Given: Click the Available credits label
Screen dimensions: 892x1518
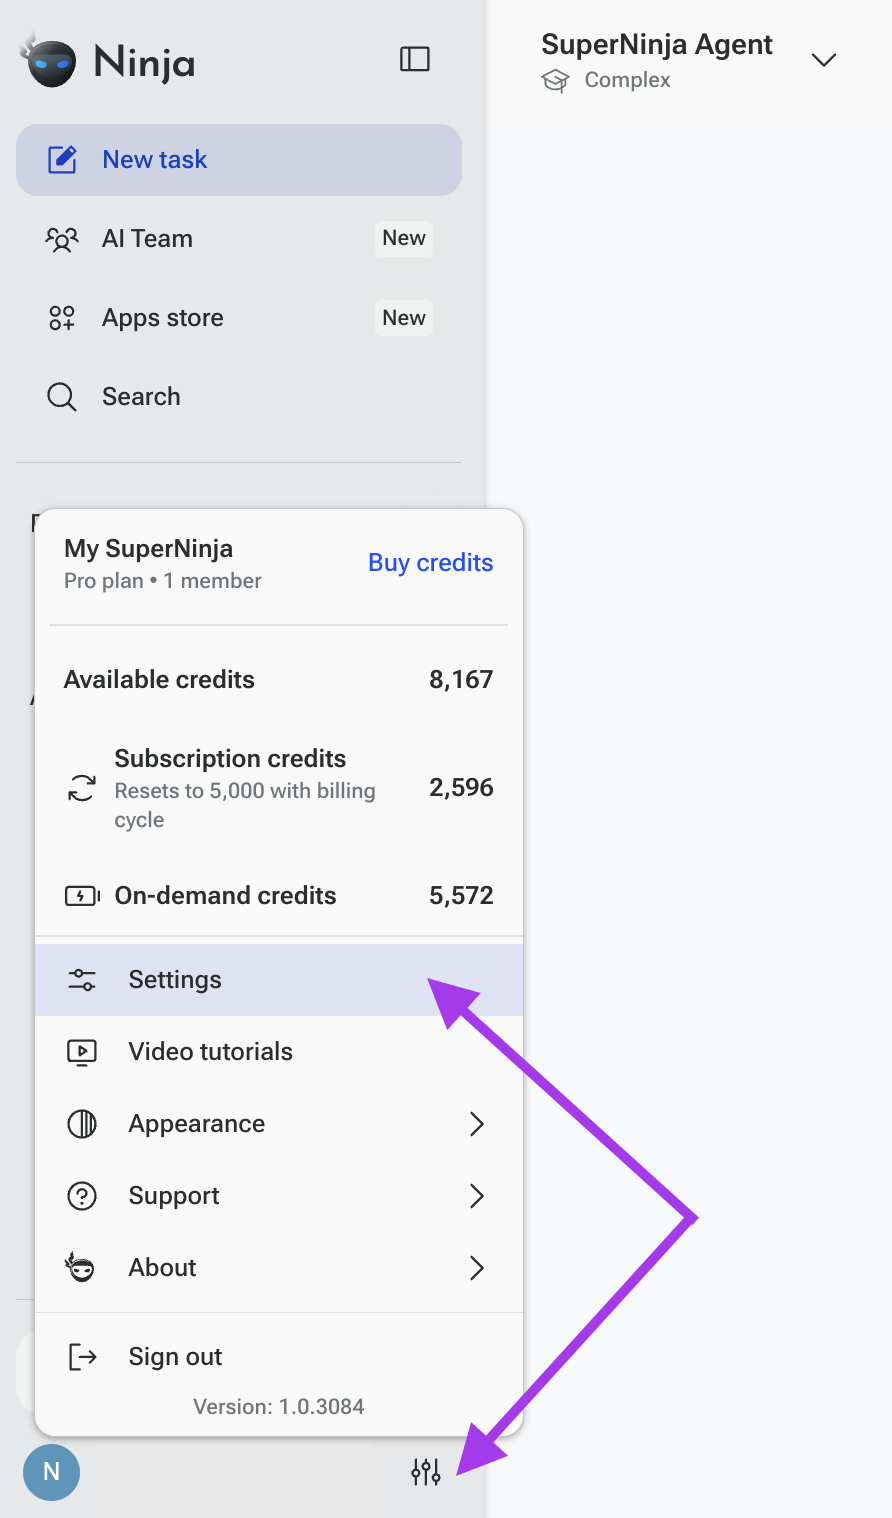Looking at the screenshot, I should click(159, 680).
